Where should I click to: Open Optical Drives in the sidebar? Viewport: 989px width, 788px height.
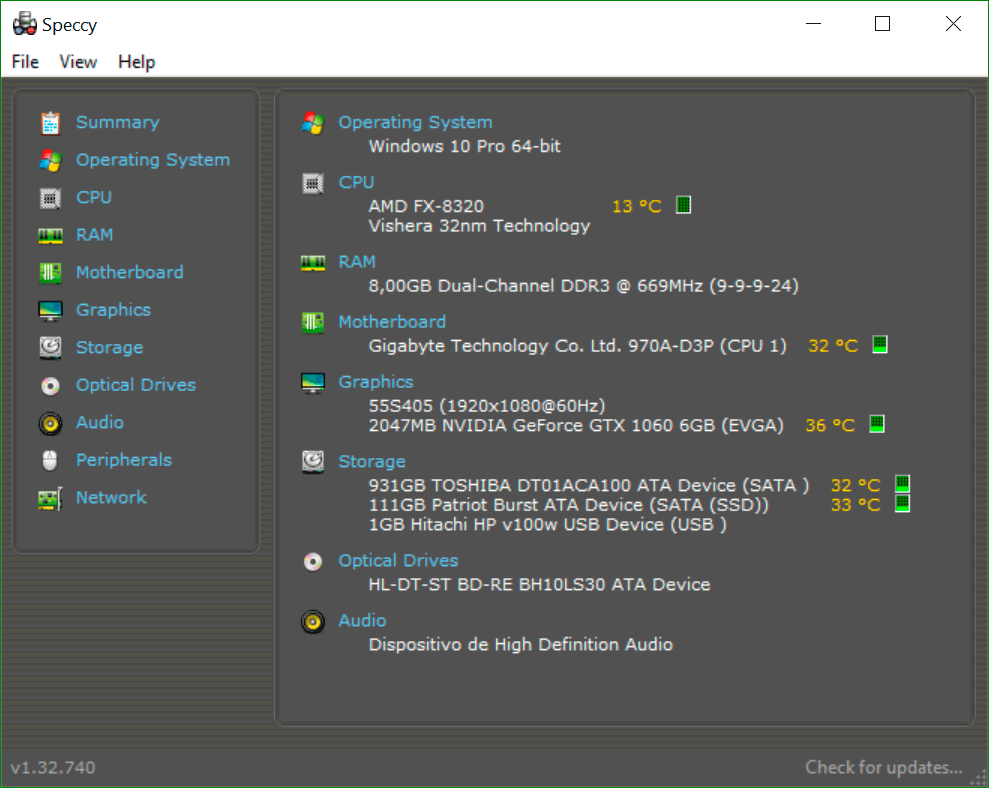pyautogui.click(x=136, y=385)
